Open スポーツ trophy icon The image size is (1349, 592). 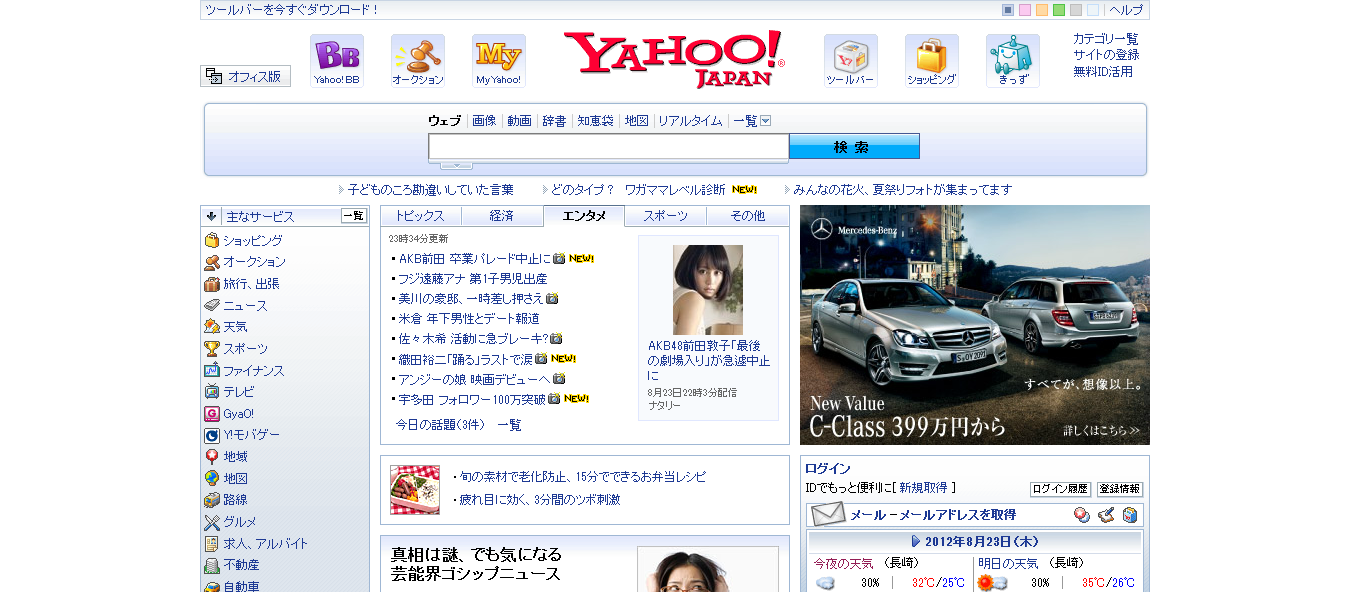(x=212, y=349)
